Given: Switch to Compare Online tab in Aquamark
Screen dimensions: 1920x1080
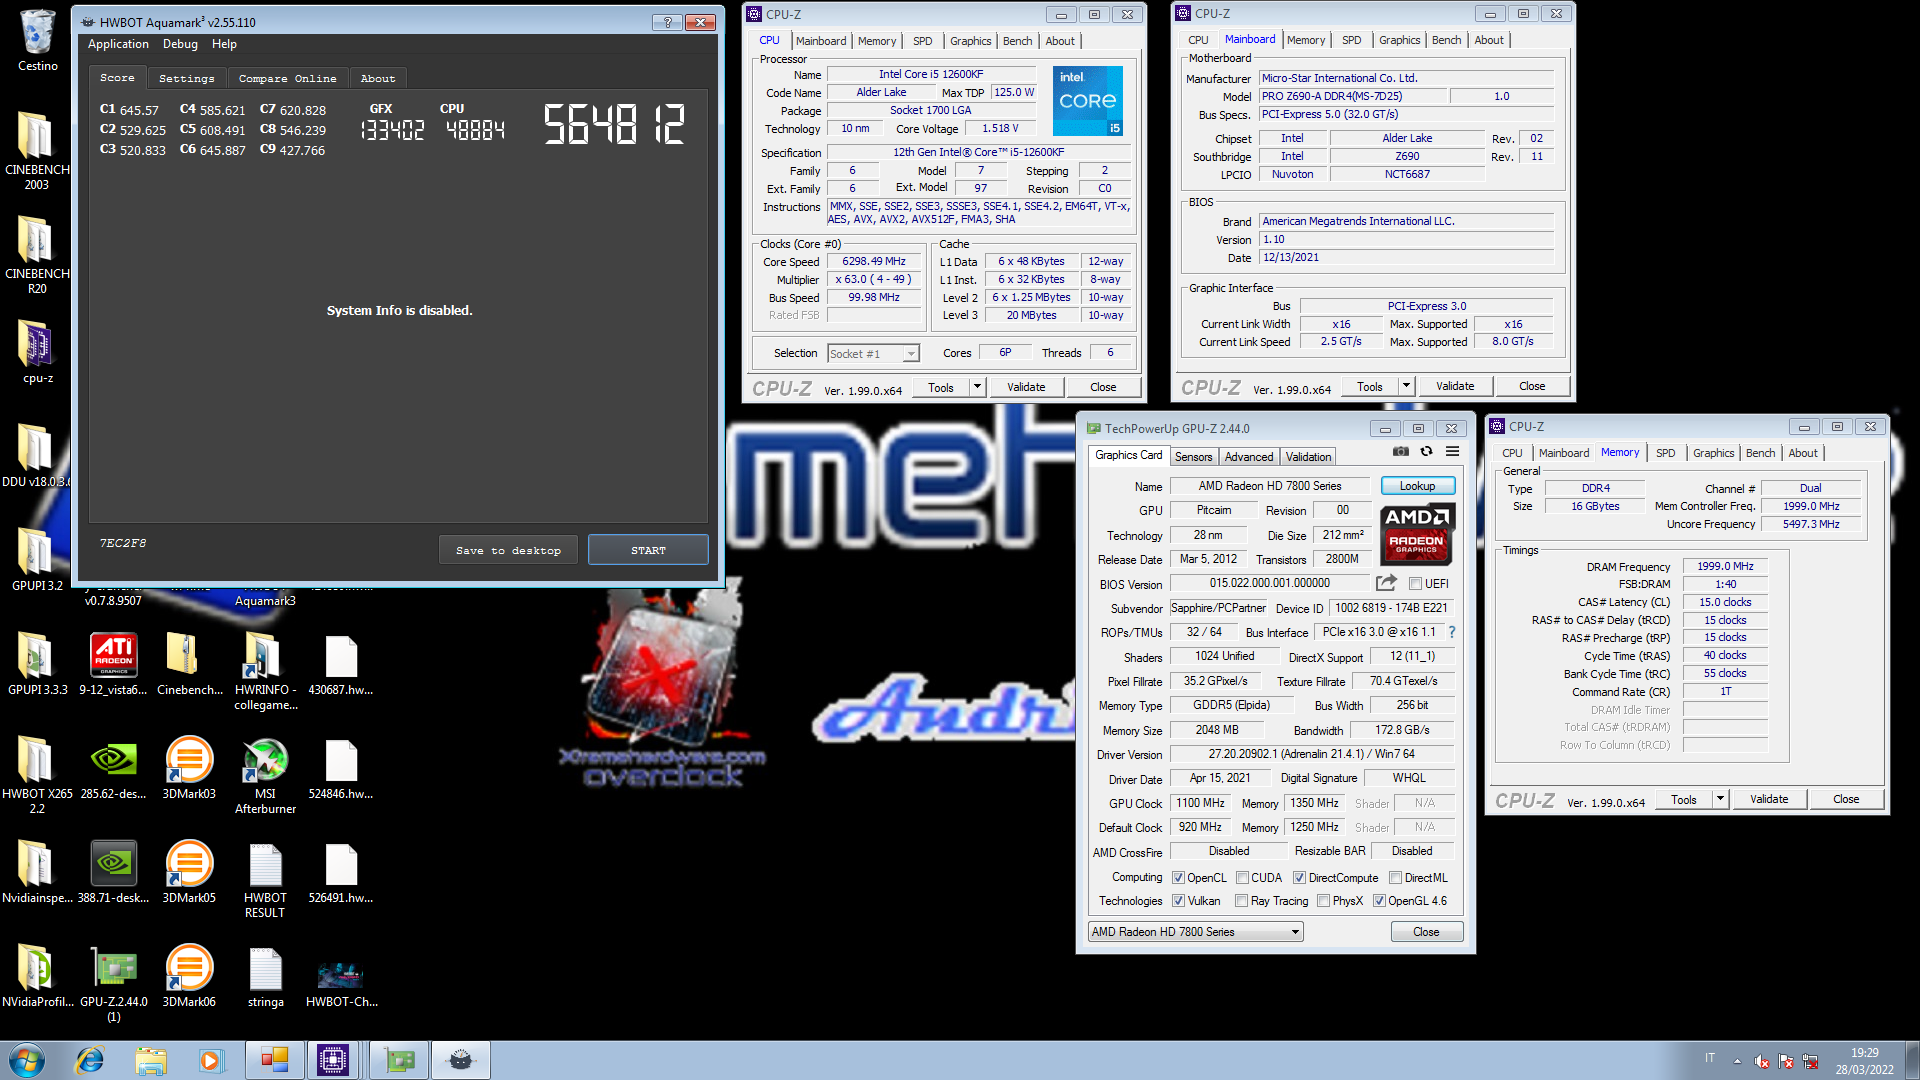Looking at the screenshot, I should [287, 78].
